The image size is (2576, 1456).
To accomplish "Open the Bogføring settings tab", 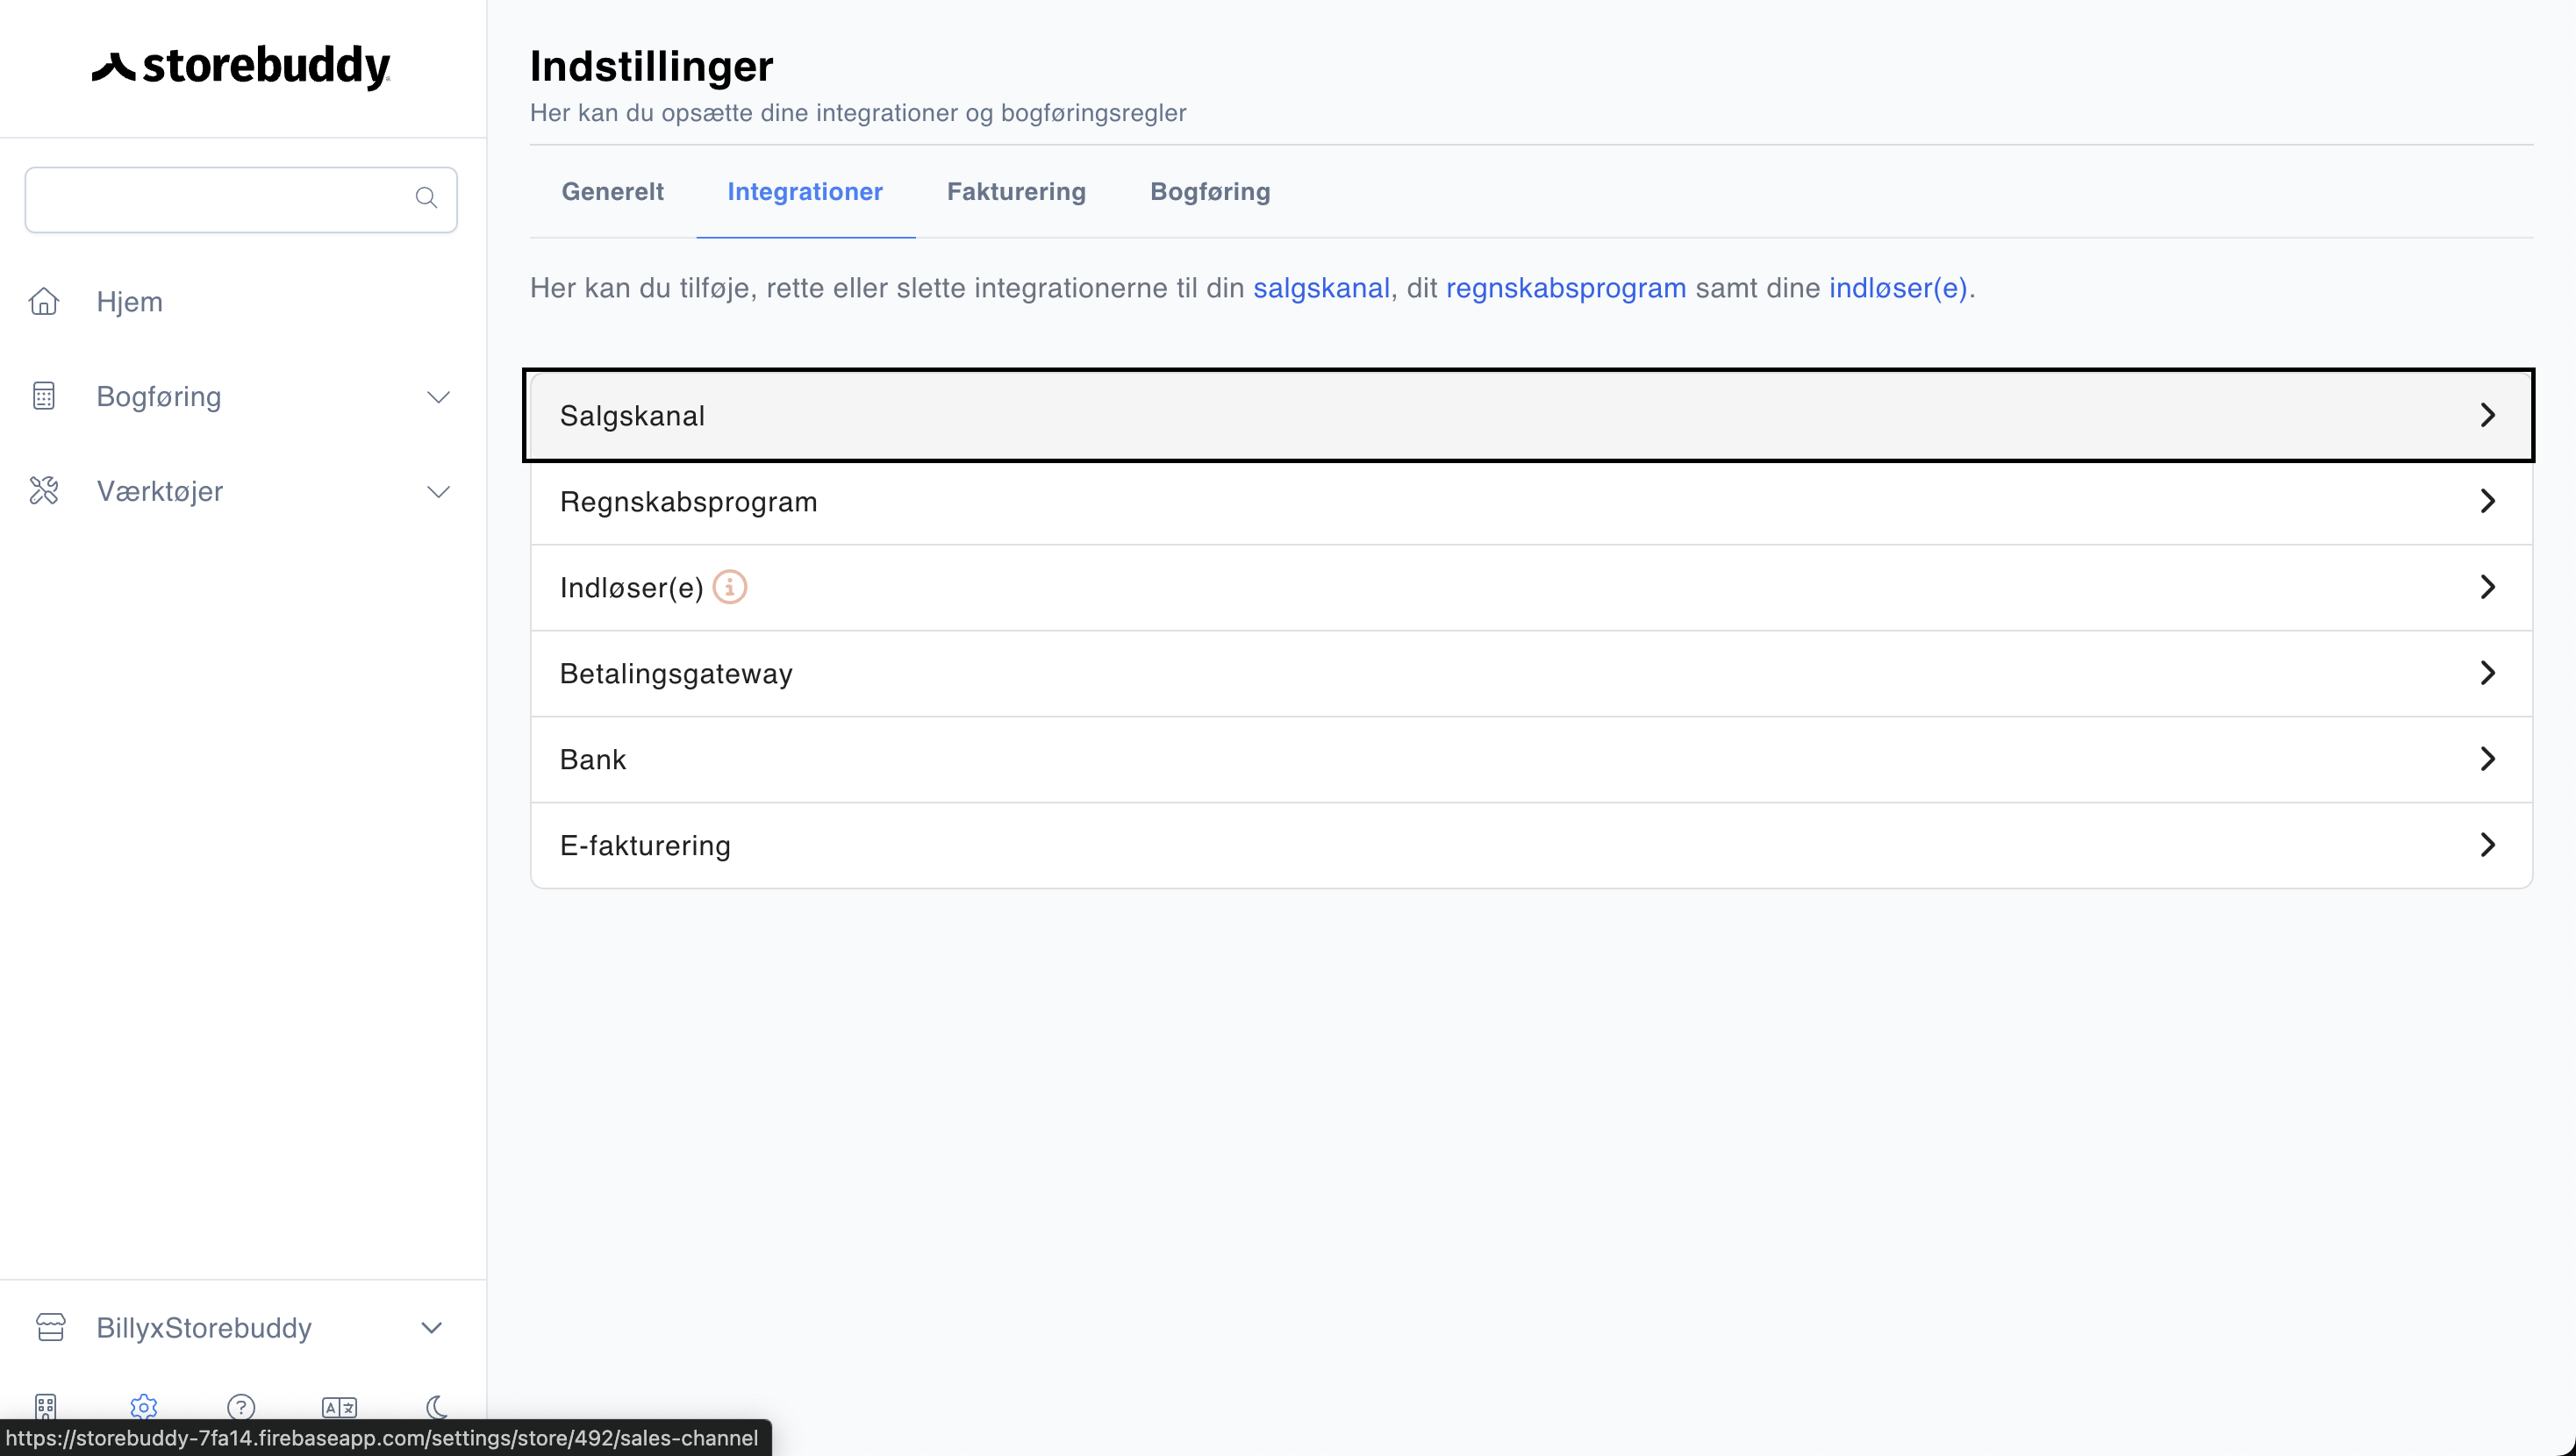I will pos(1210,192).
